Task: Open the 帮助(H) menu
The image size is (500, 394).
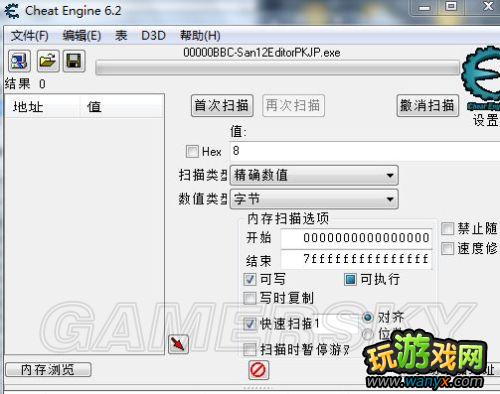Action: point(200,36)
